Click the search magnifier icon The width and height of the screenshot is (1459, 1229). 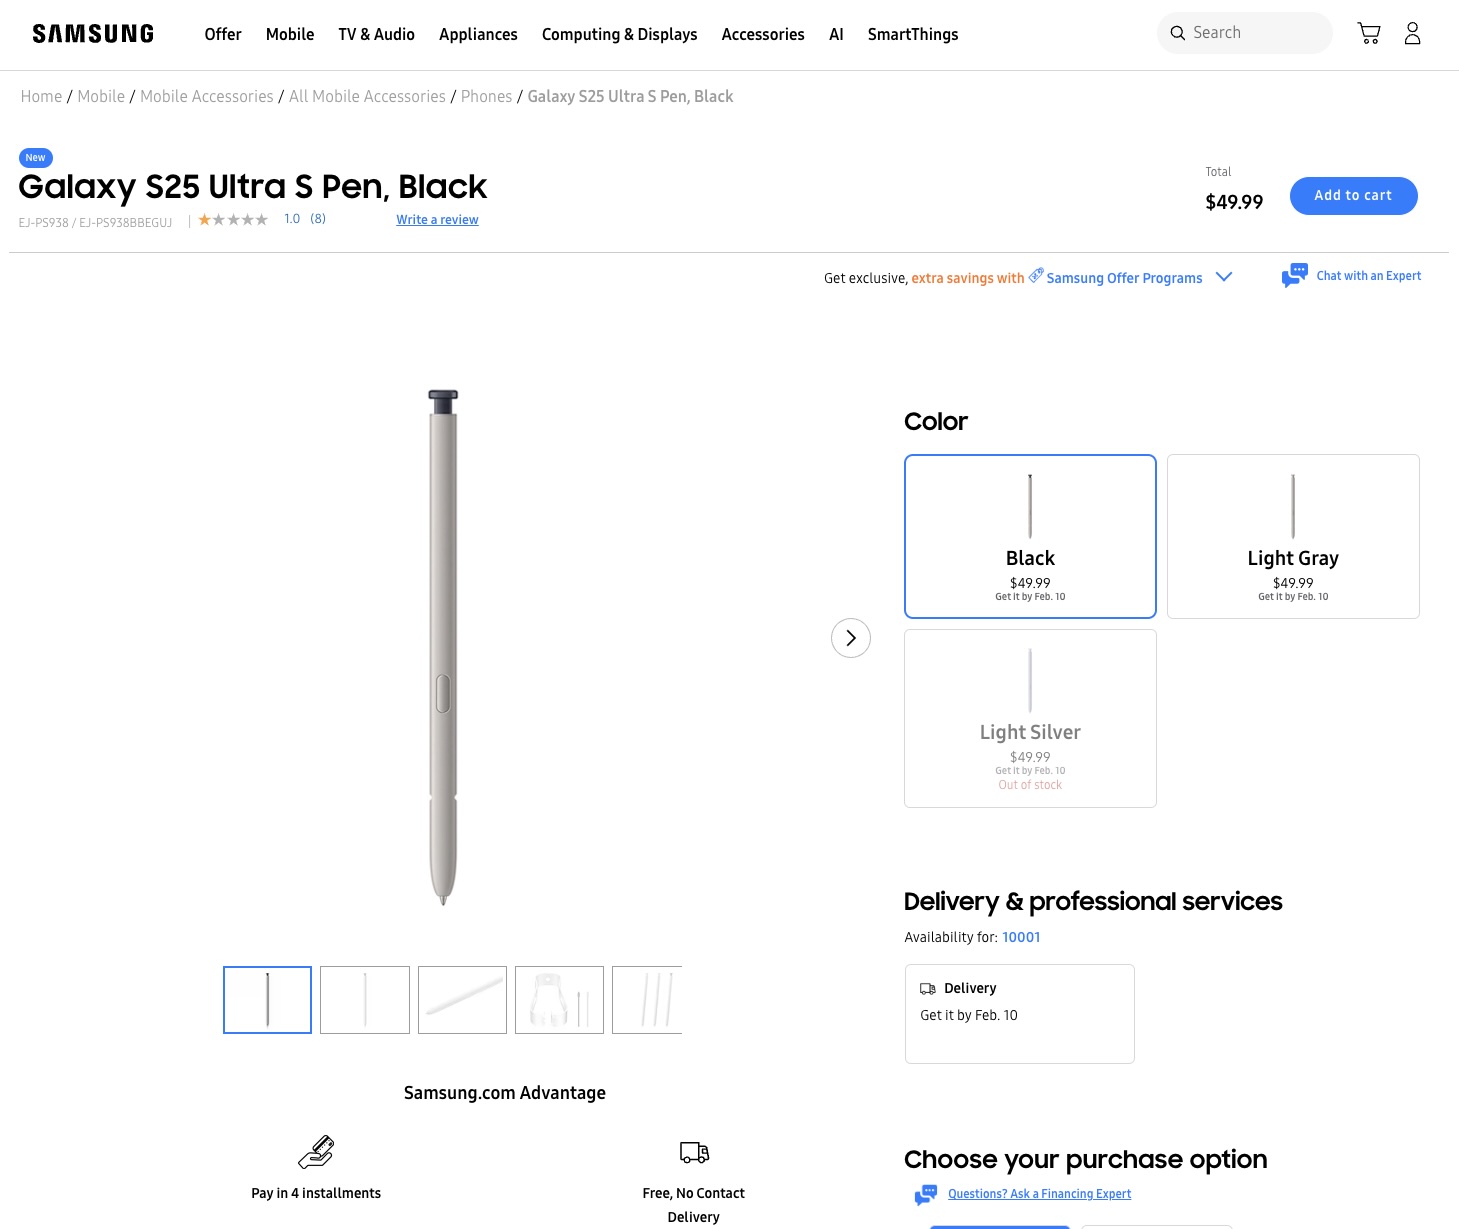tap(1178, 33)
